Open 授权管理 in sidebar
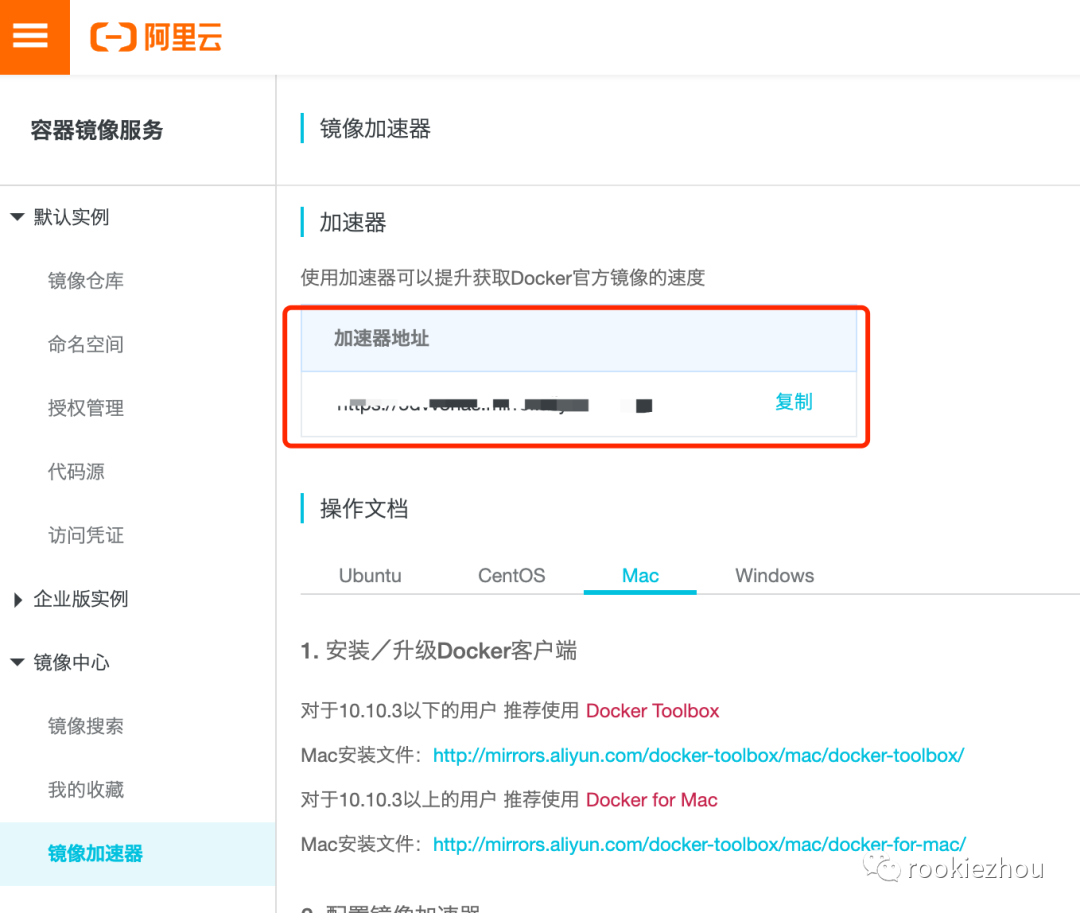This screenshot has height=913, width=1080. [86, 408]
